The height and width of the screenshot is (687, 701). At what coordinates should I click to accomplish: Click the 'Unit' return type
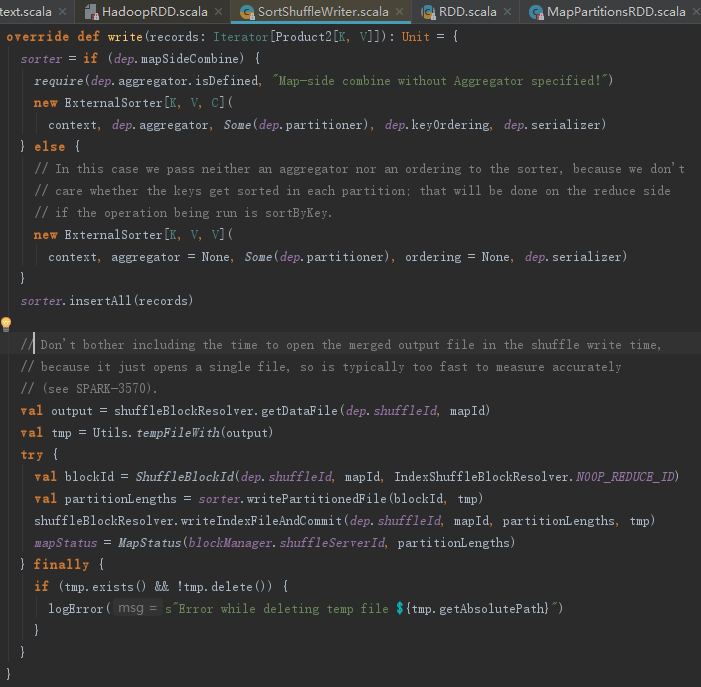click(x=415, y=37)
